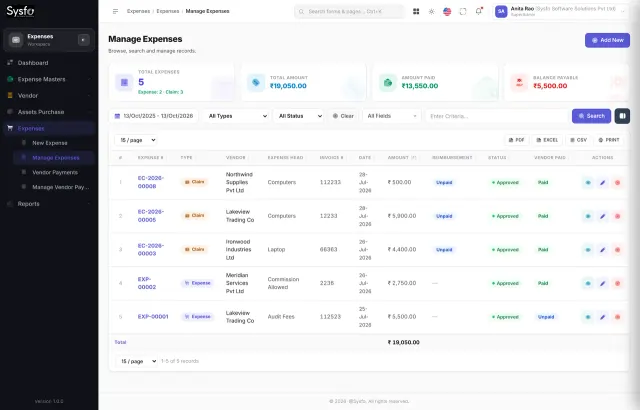Open Dashboard in the sidebar
640x410 pixels.
[x=49, y=63]
